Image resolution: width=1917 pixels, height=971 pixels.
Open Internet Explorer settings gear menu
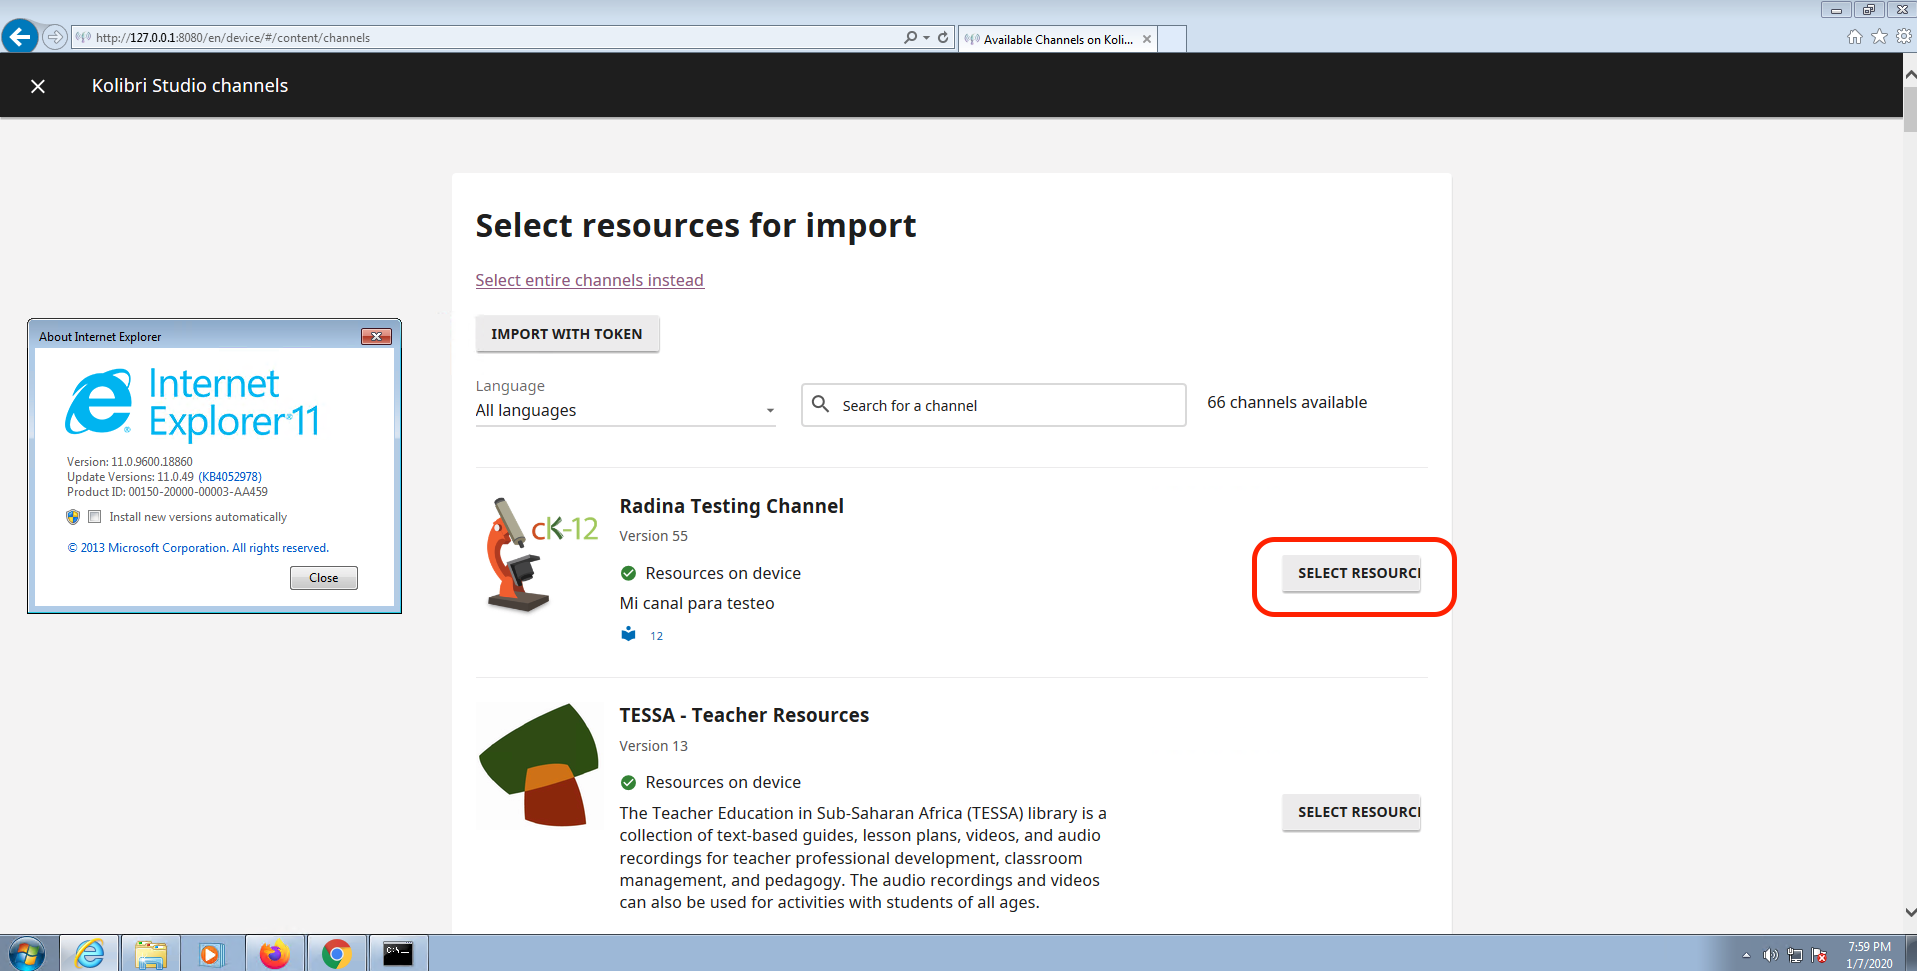point(1903,36)
